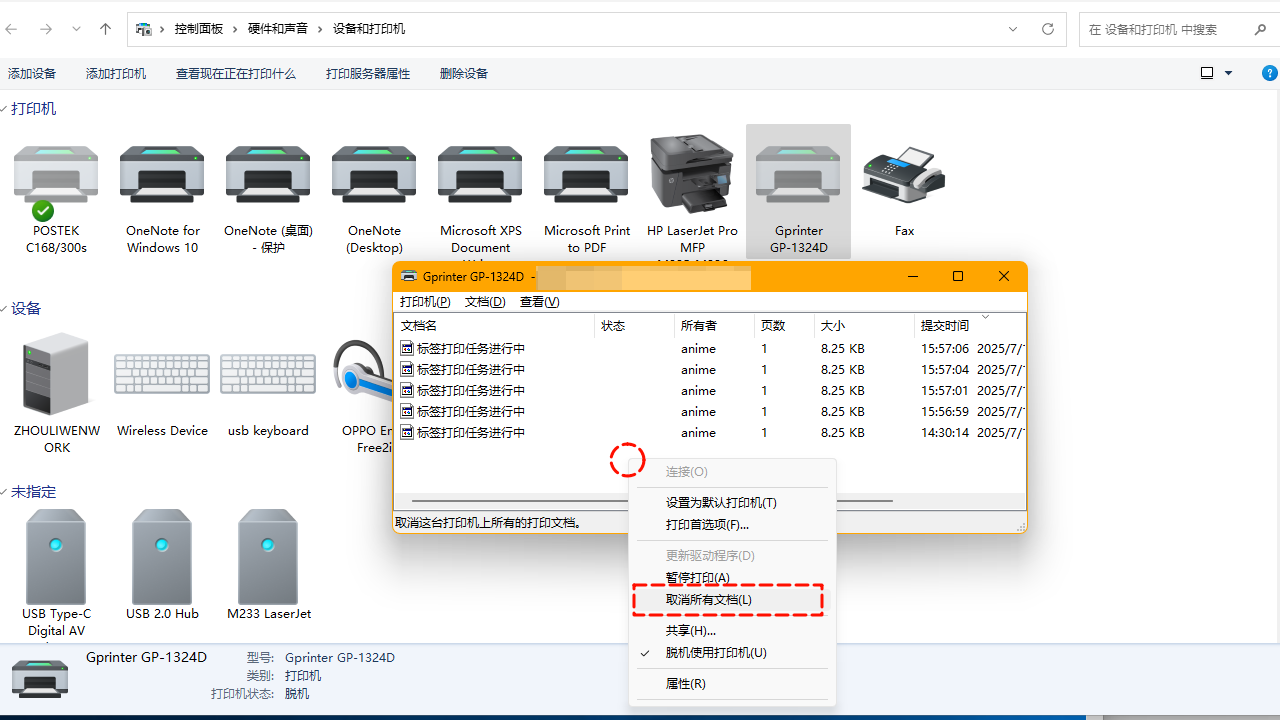Viewport: 1280px width, 720px height.
Task: Select the usb keyboard device icon
Action: tap(268, 374)
